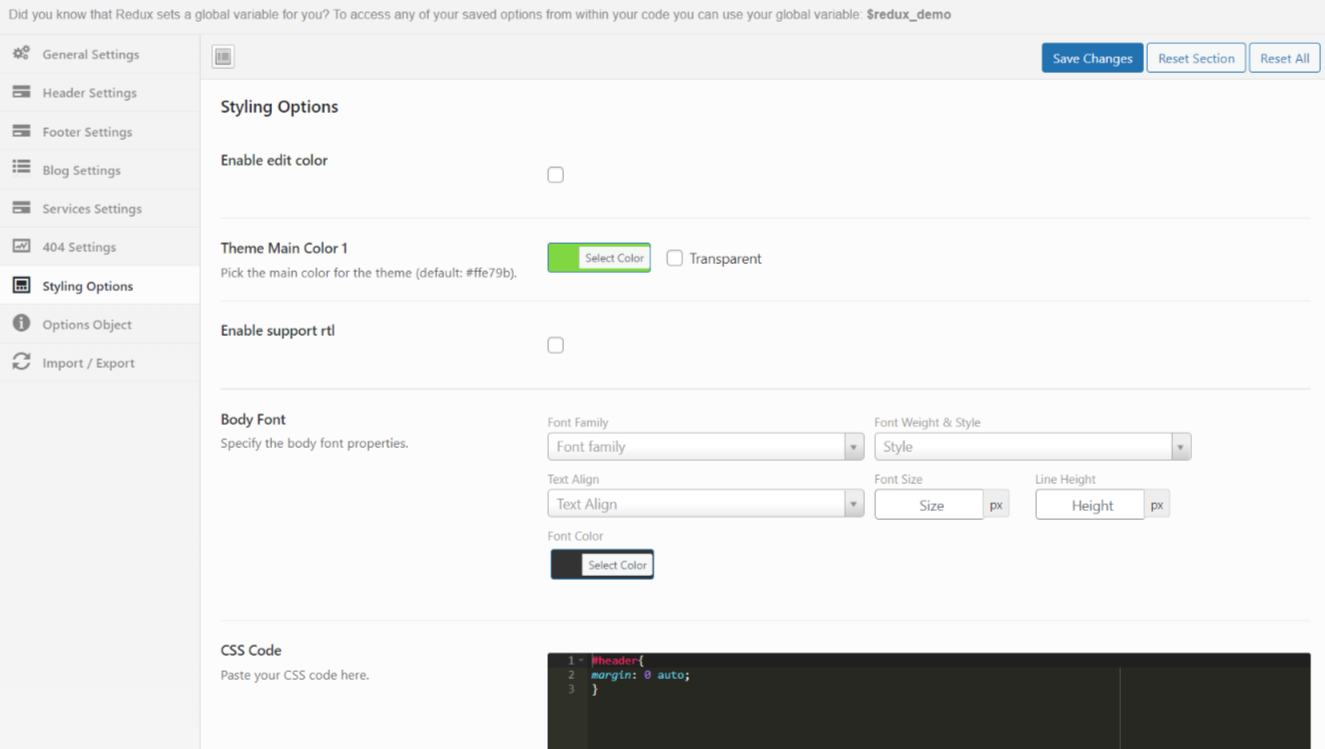This screenshot has width=1325, height=749.
Task: Check the Transparent option for main color
Action: point(675,258)
